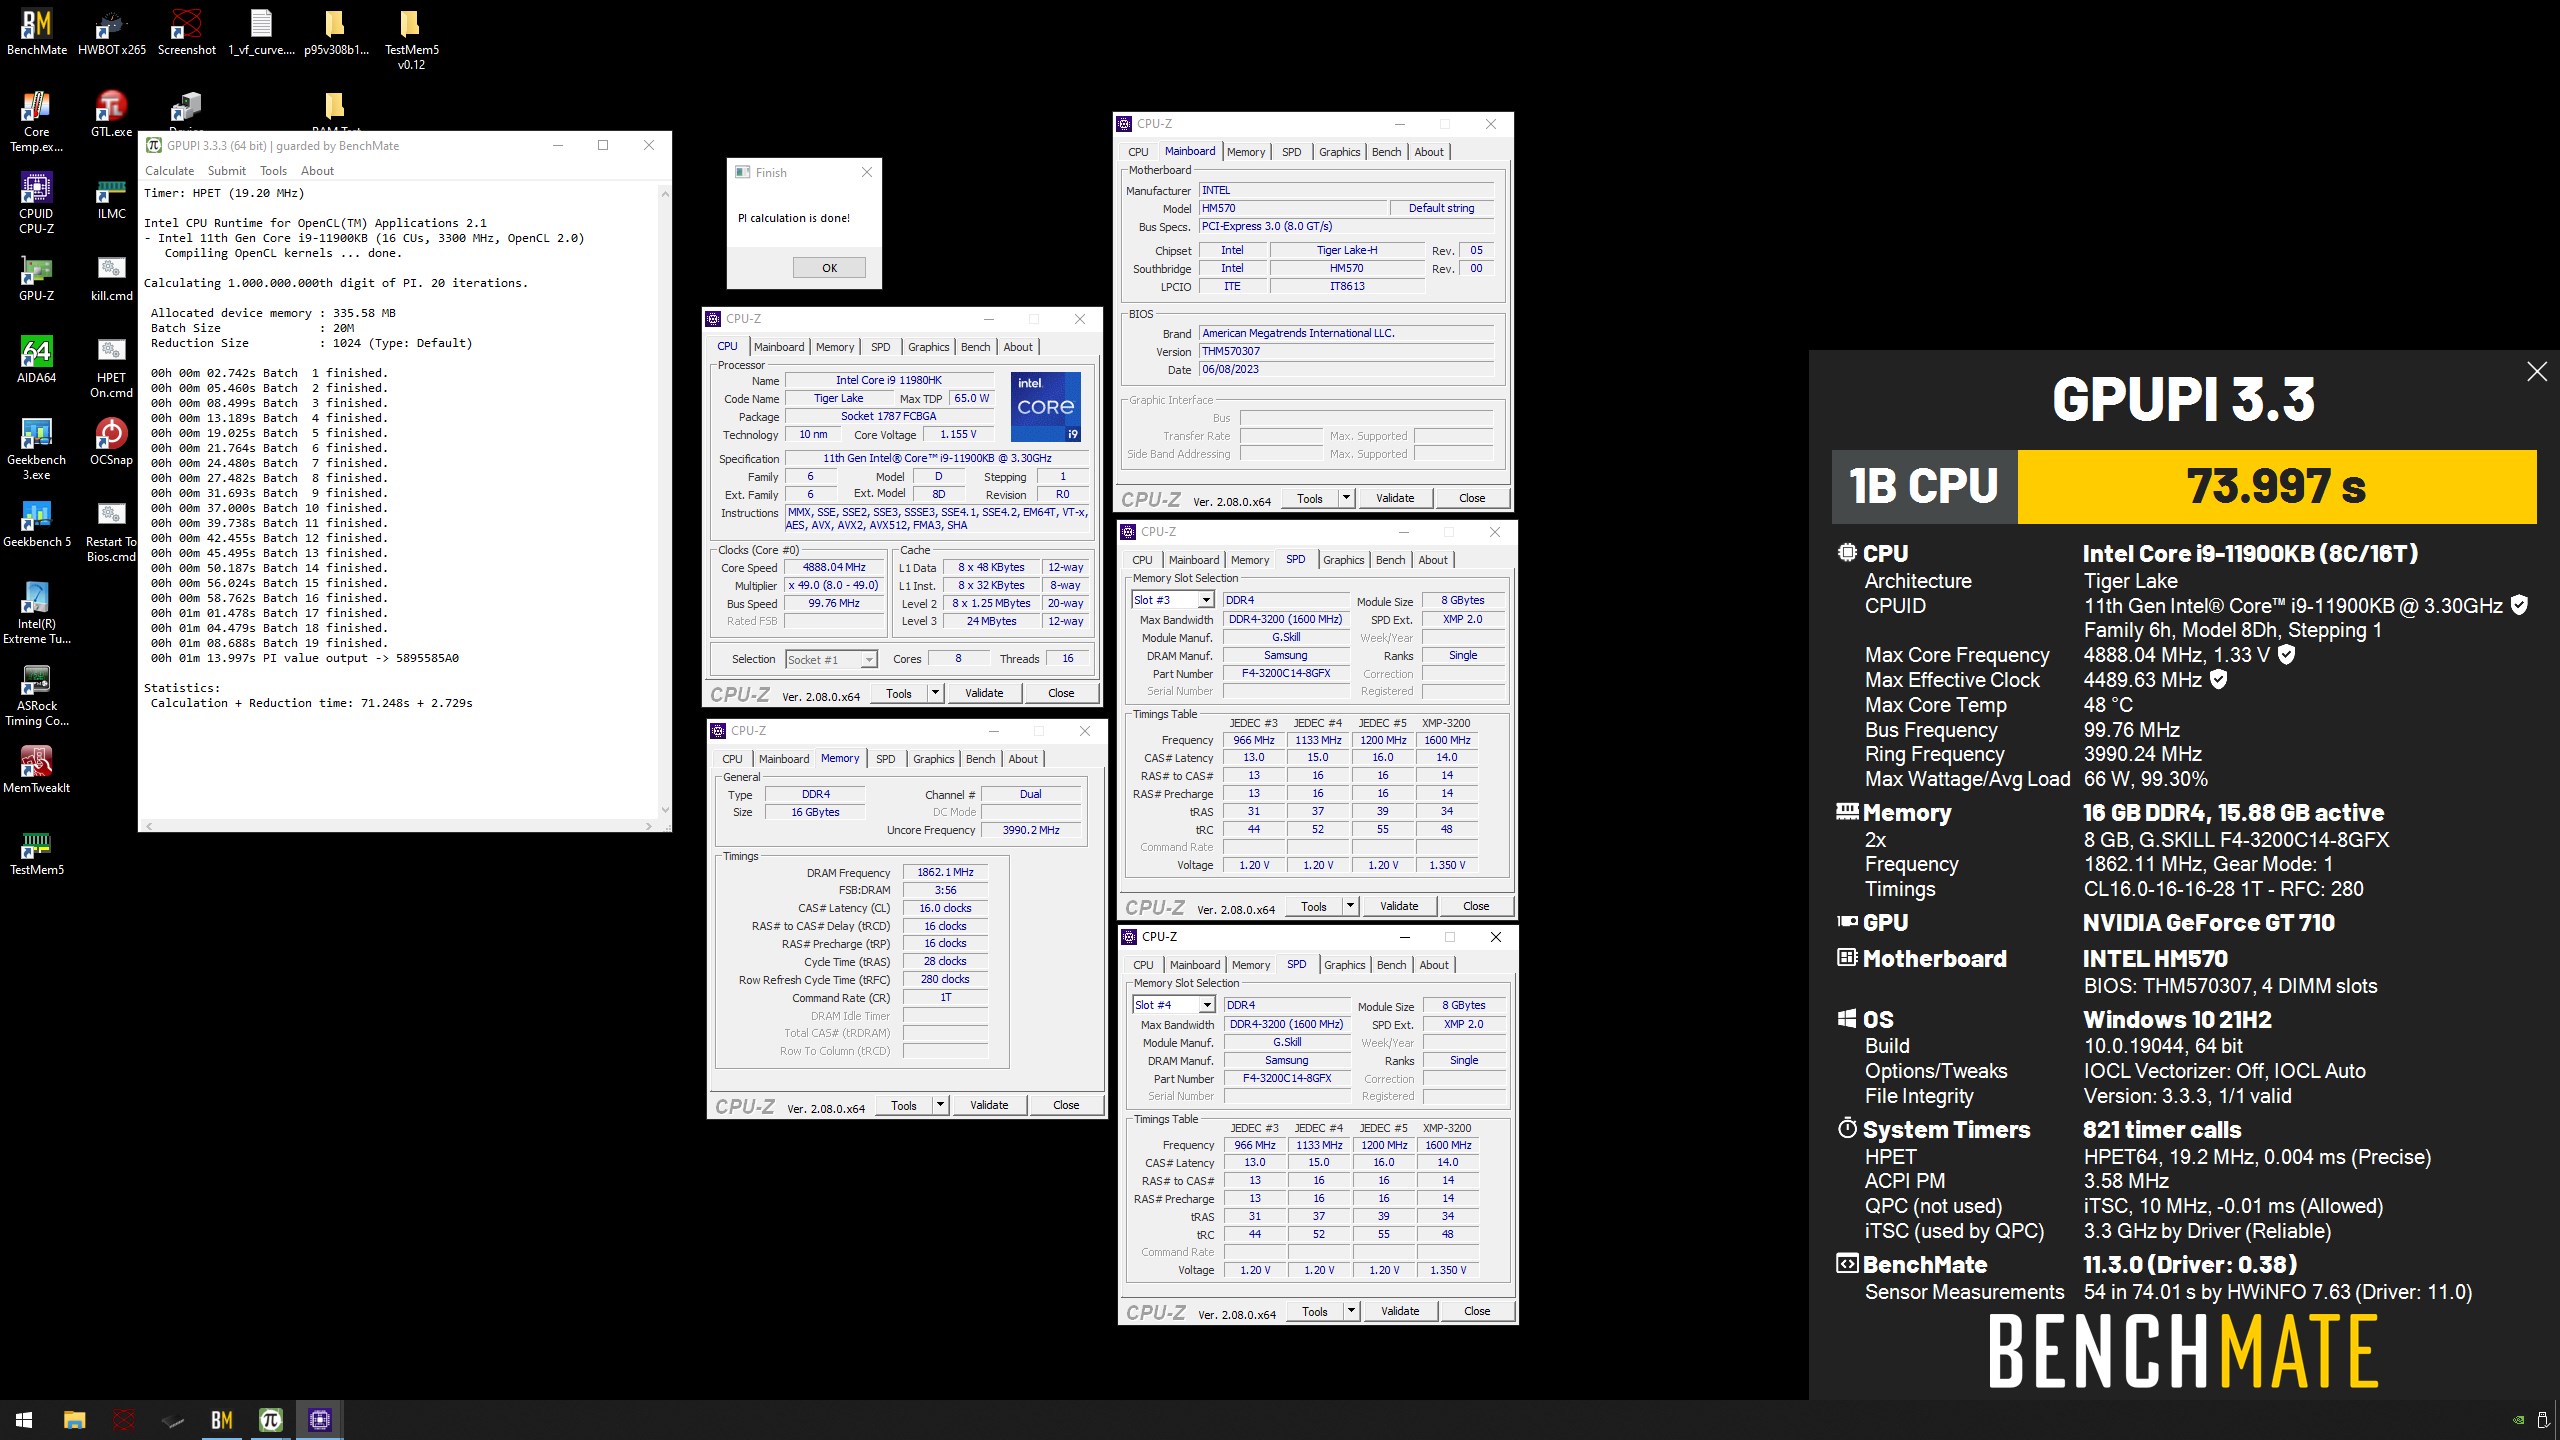Screen dimensions: 2560x1440
Task: Select the Intel(R) Extreme Tuning desktop icon
Action: 37,614
